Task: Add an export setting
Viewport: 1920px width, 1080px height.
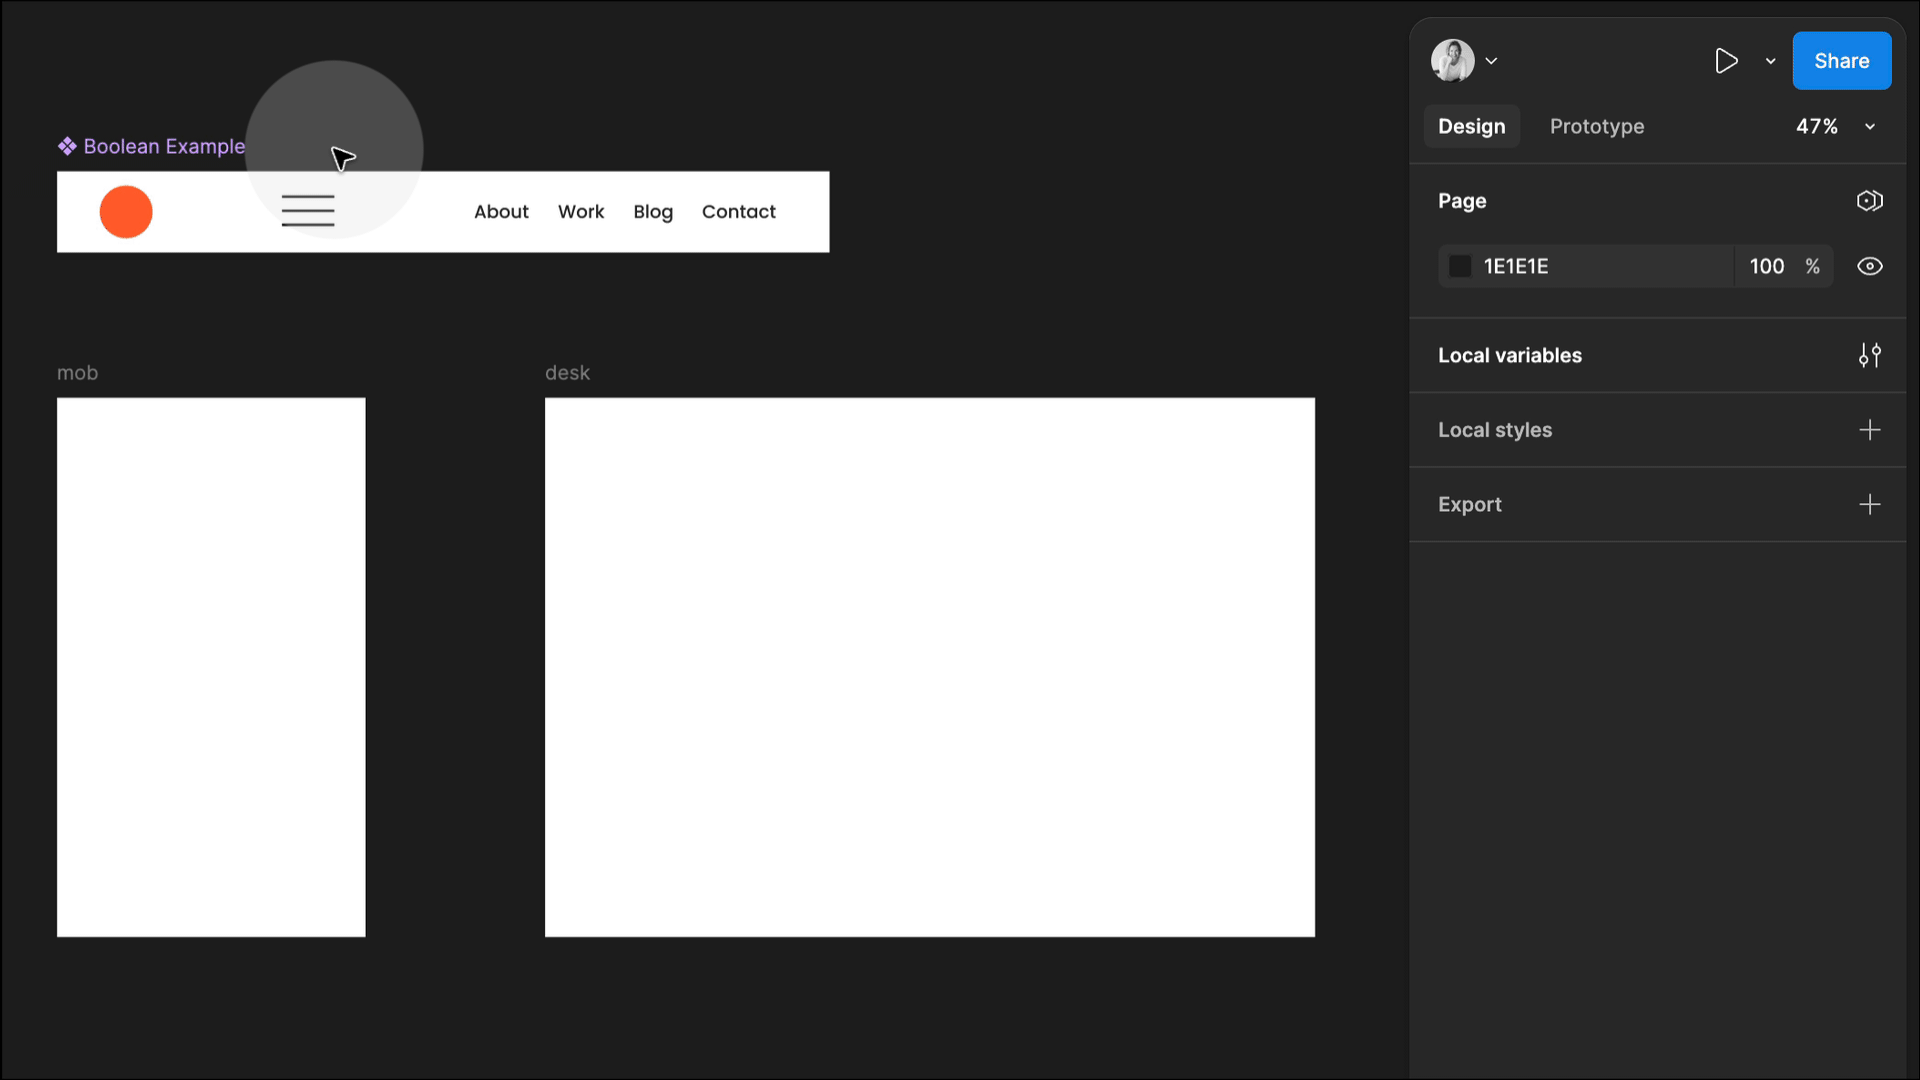Action: pos(1869,504)
